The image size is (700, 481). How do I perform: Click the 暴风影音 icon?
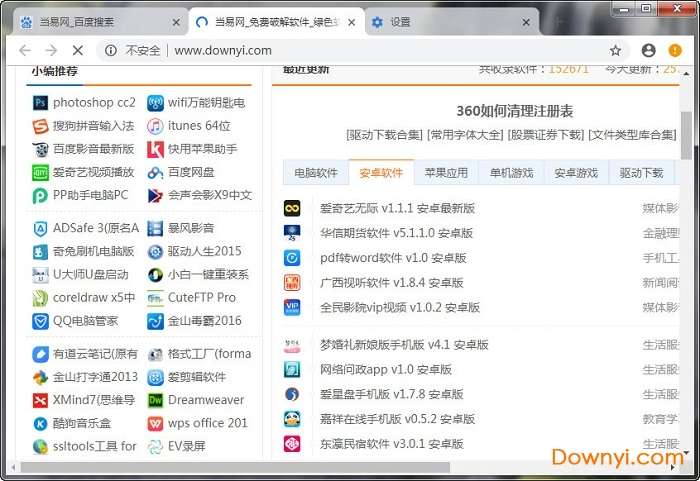tap(155, 229)
